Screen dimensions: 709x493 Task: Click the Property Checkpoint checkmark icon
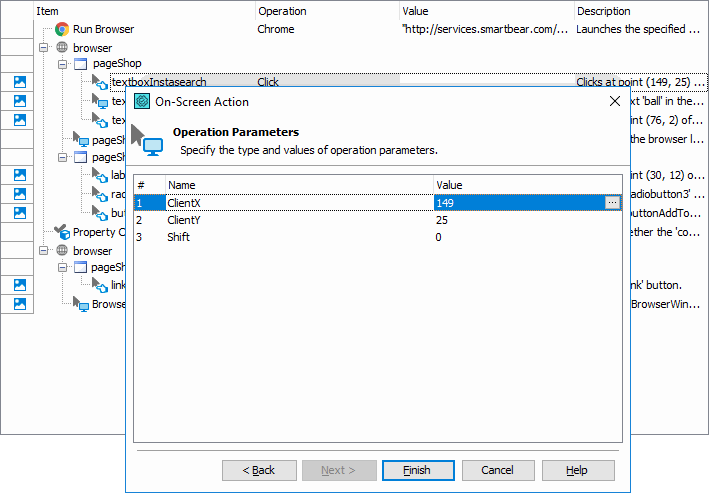tap(62, 232)
